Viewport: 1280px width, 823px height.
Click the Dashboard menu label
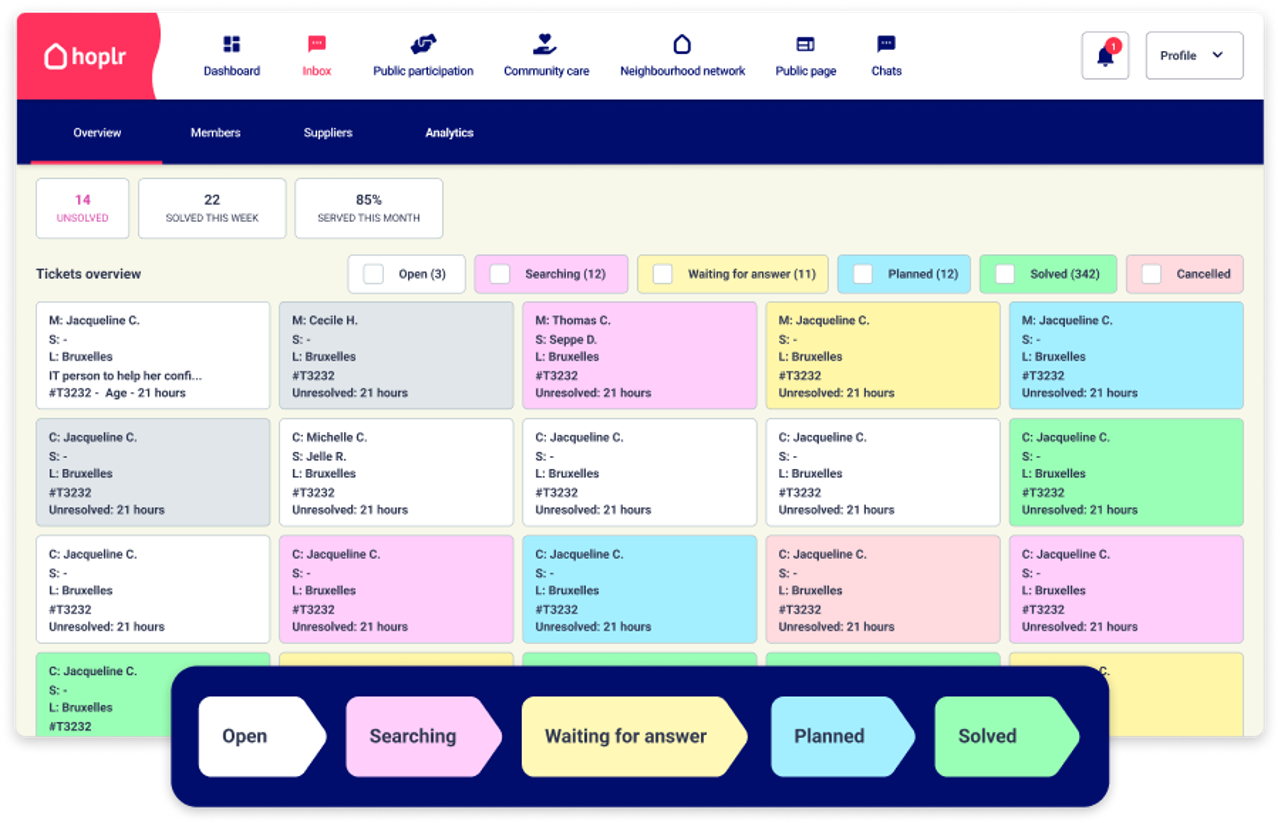click(x=232, y=71)
